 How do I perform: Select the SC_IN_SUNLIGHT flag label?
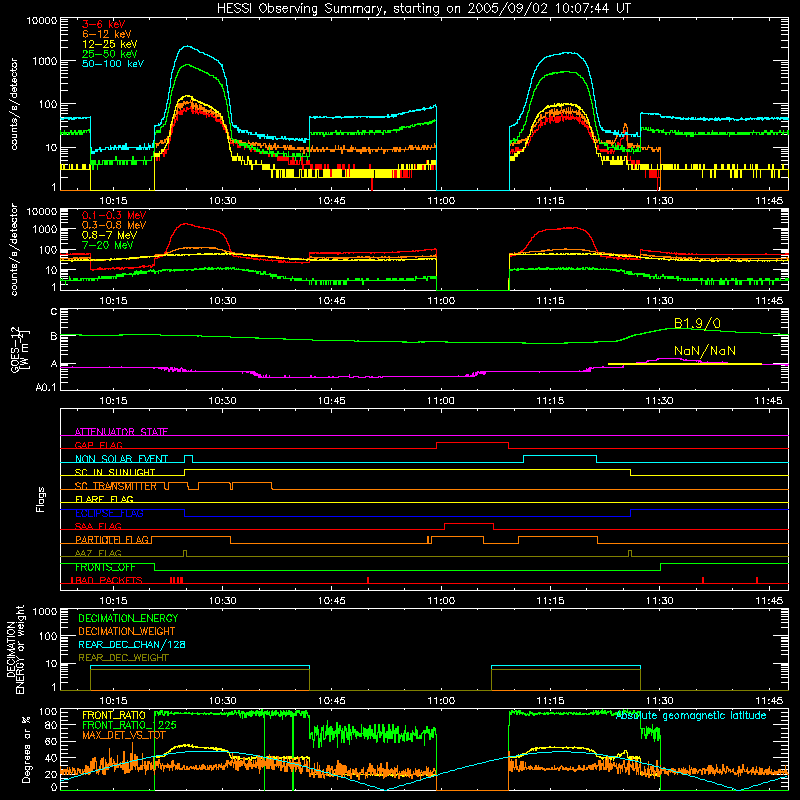point(115,472)
